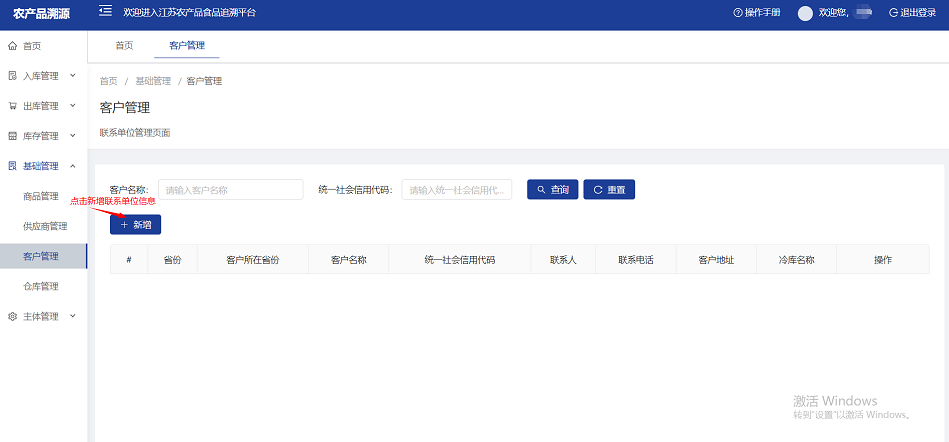949x442 pixels.
Task: Focus the 客户名称 input field
Action: pyautogui.click(x=230, y=189)
